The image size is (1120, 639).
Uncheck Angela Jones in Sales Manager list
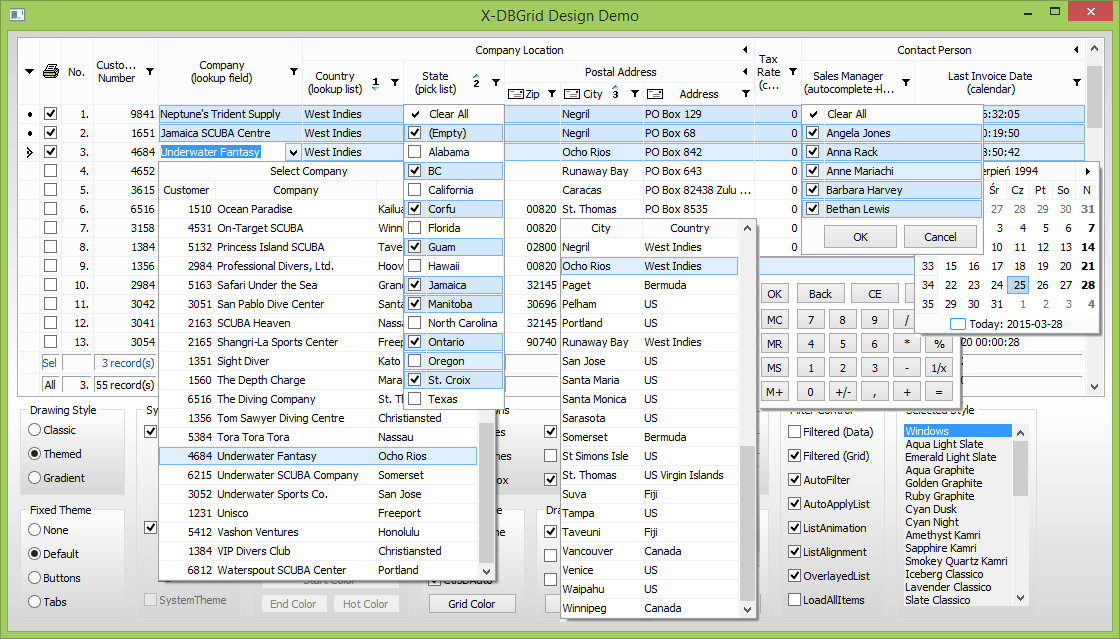(813, 133)
